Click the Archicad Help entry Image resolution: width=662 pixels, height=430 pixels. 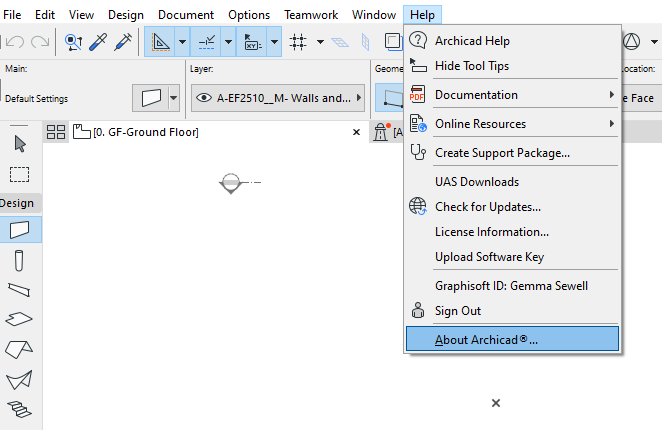tap(513, 41)
